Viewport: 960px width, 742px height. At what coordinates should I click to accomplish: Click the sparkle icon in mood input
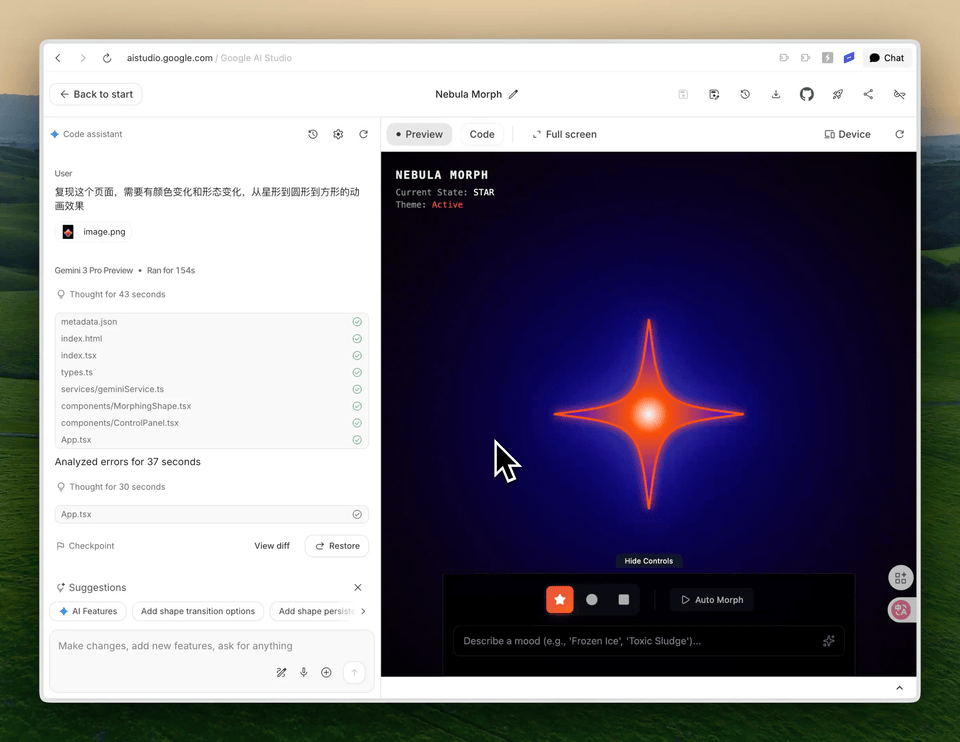coord(828,641)
